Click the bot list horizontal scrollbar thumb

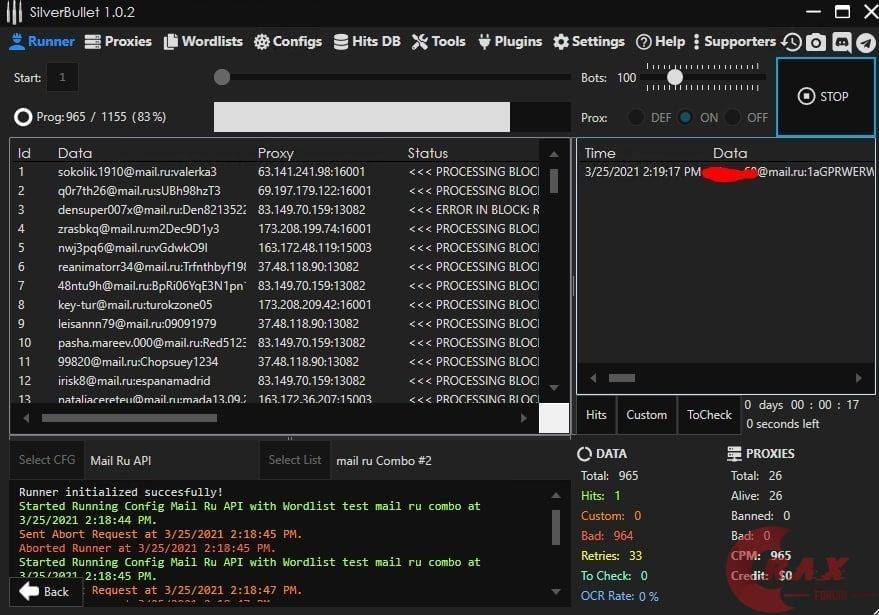pos(129,418)
